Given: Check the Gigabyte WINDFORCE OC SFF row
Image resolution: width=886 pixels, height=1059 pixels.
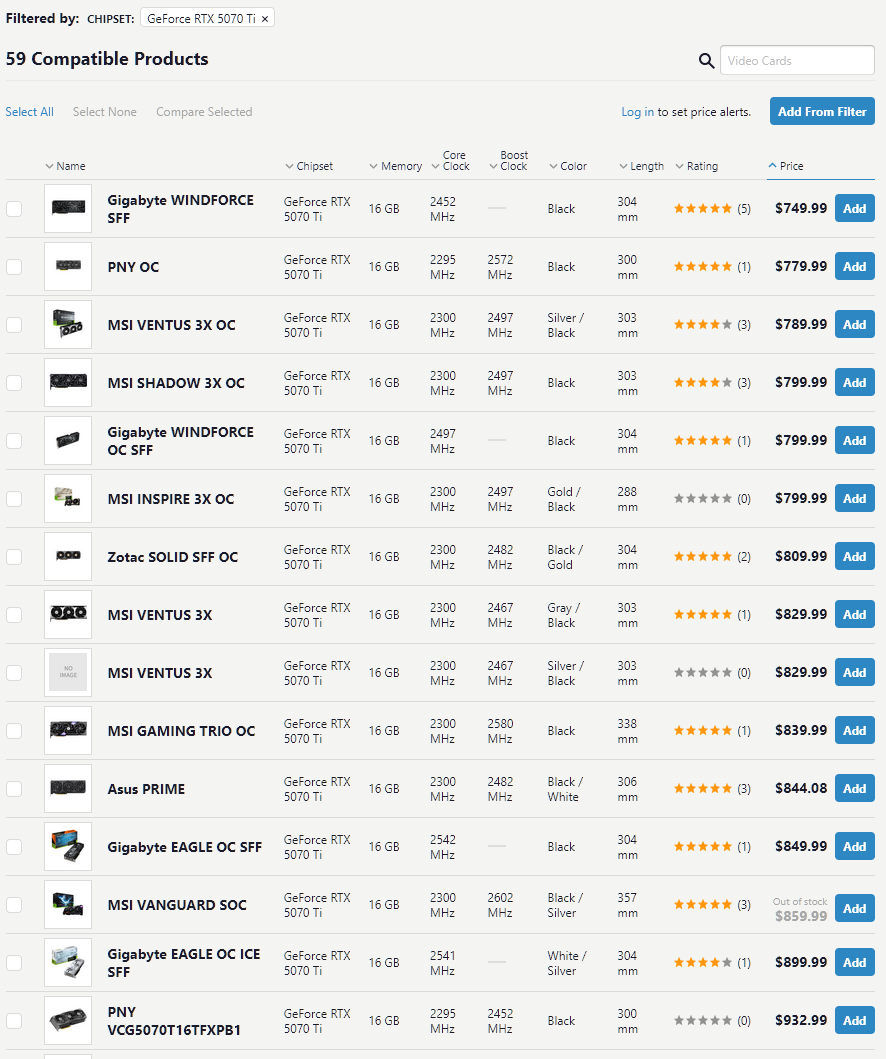Looking at the screenshot, I should tap(14, 441).
